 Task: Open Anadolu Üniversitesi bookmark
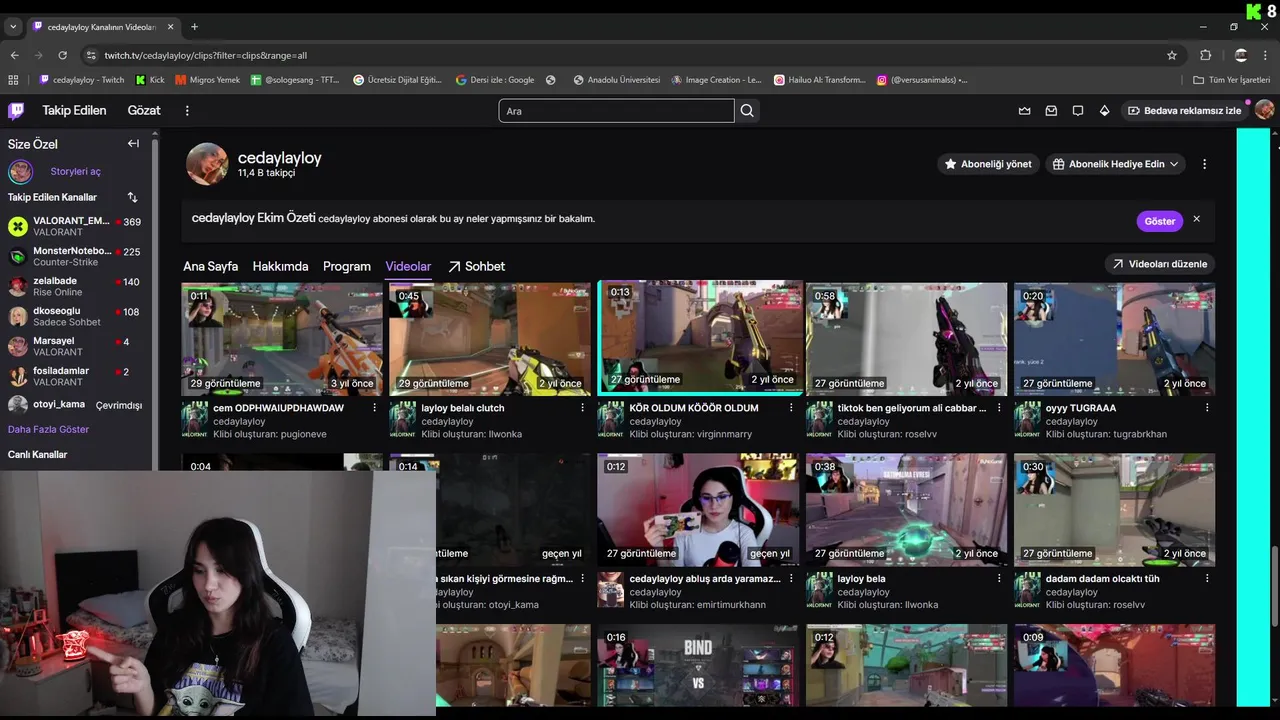pos(616,80)
